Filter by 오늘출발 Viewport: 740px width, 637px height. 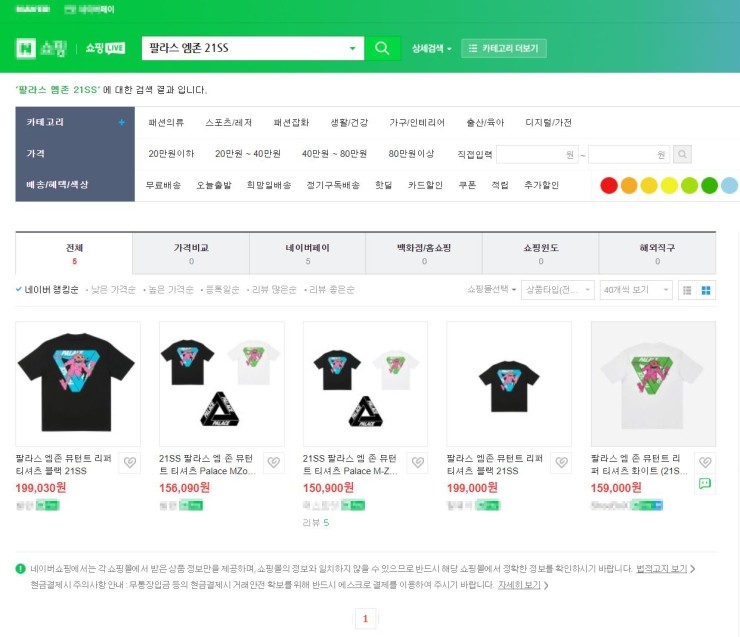214,185
